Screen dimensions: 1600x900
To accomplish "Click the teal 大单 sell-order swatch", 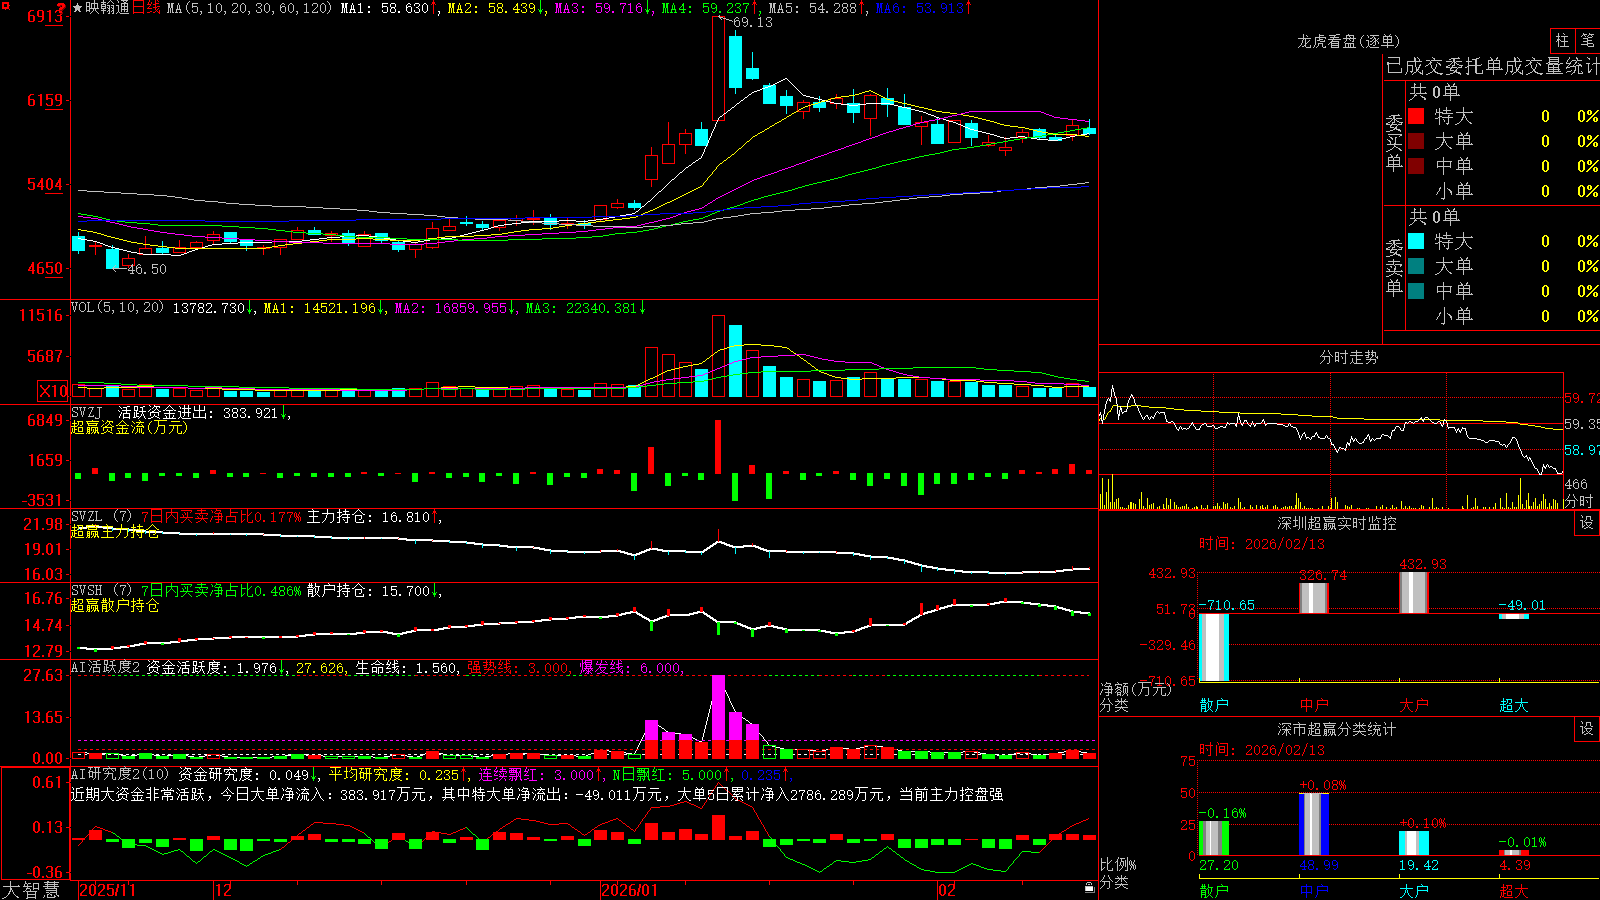I will [1416, 266].
